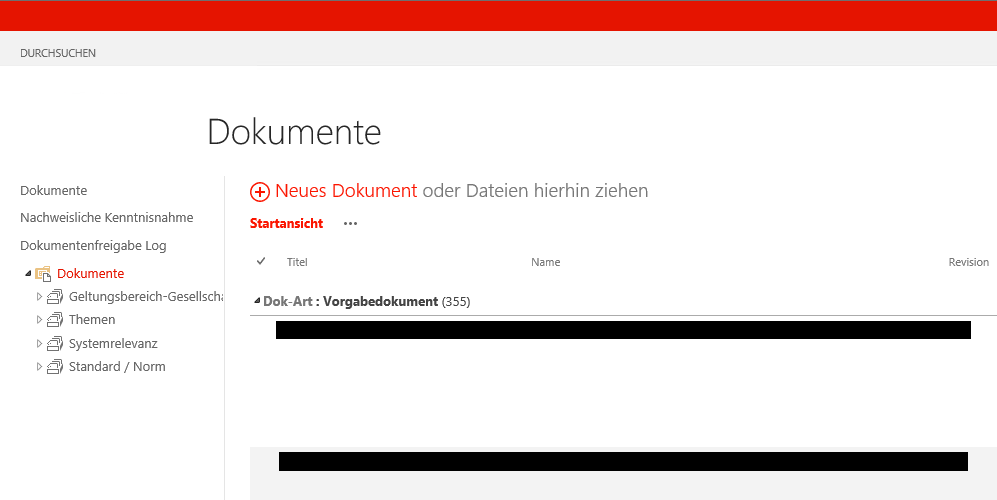Sort by the Name column header
997x500 pixels.
point(546,262)
